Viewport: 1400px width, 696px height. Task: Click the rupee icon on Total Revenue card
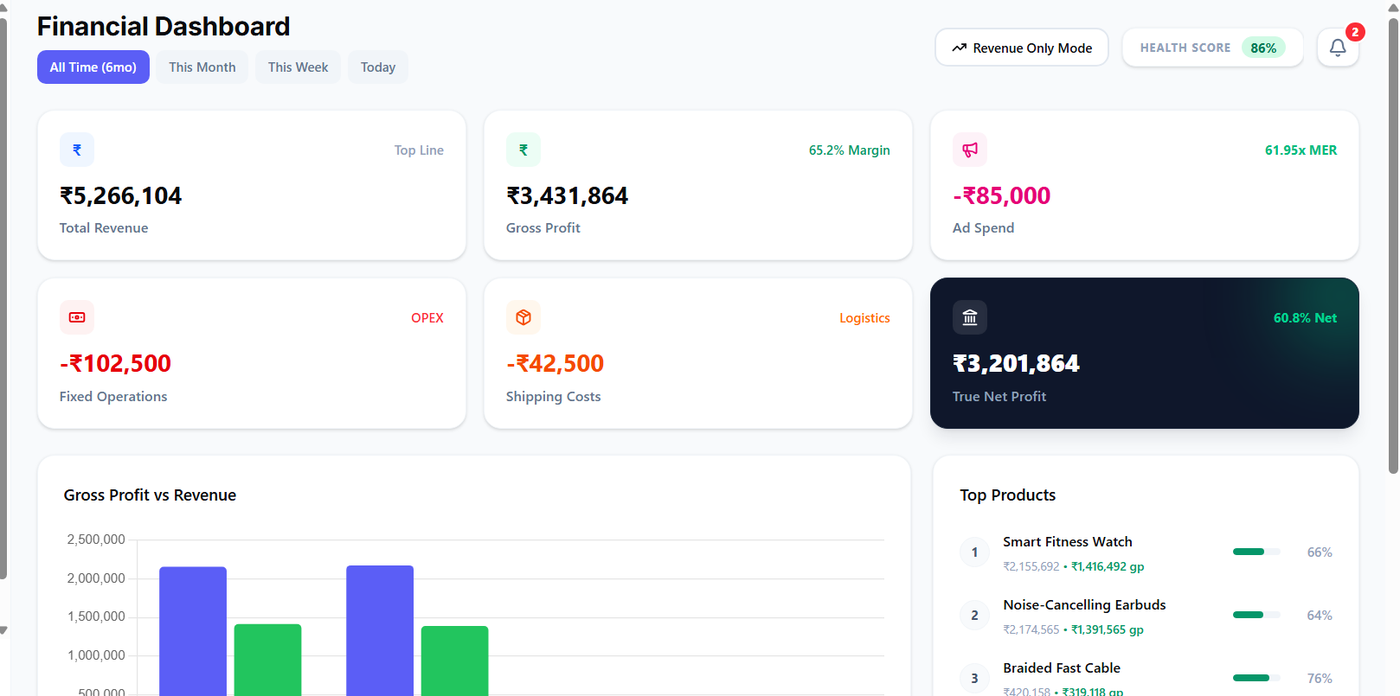77,150
